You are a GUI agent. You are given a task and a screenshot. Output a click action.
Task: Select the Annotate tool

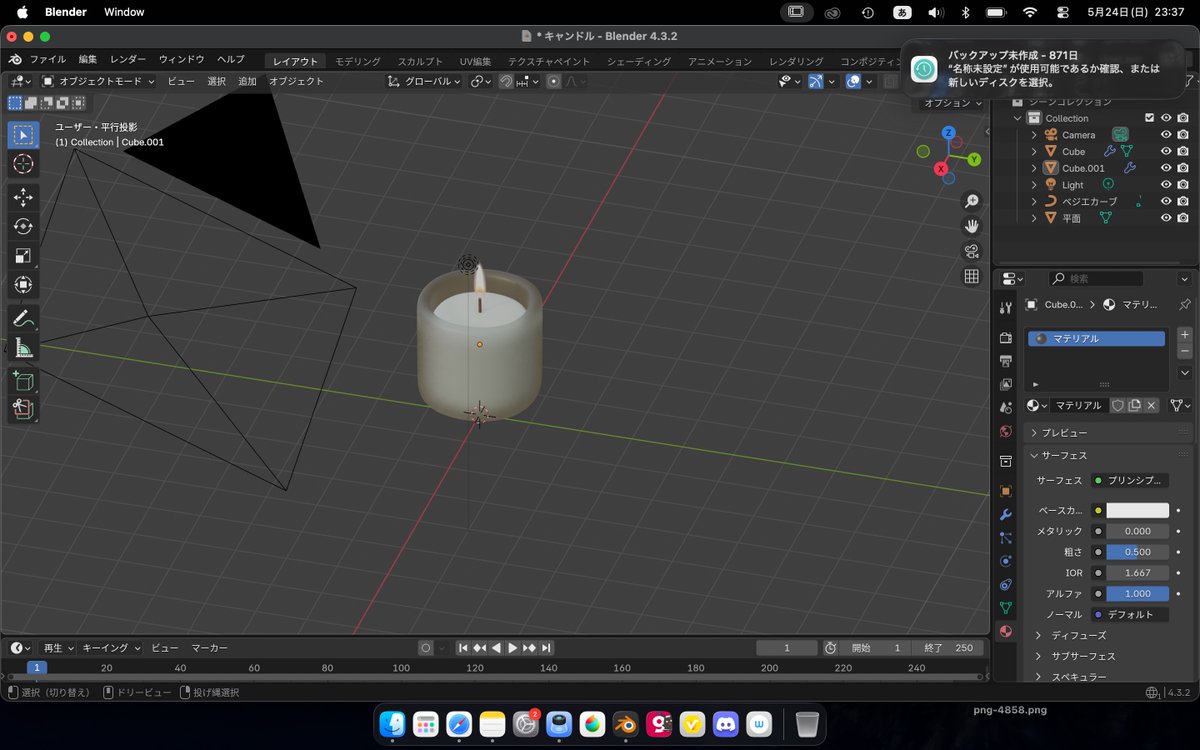point(23,319)
